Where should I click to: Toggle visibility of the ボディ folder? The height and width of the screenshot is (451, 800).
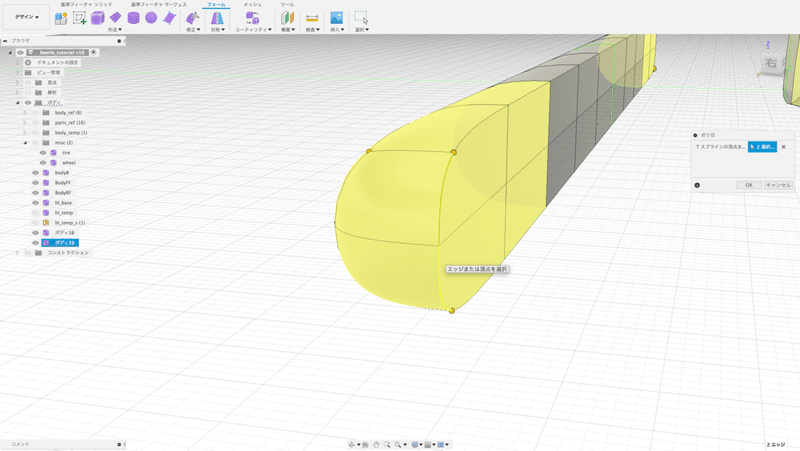(x=28, y=103)
